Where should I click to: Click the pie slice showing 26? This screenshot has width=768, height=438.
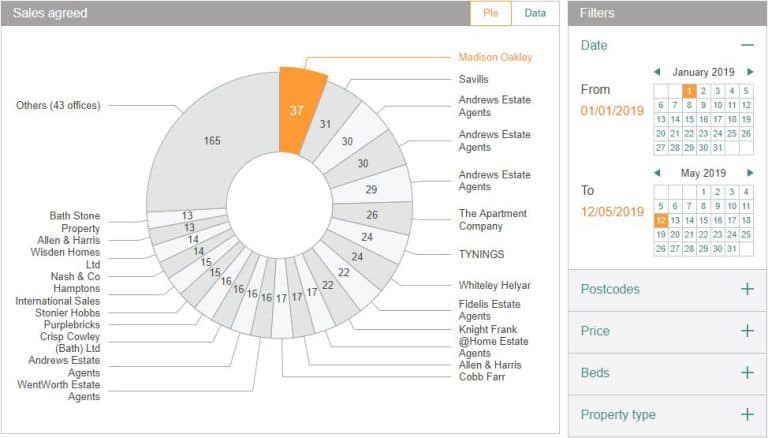point(372,215)
